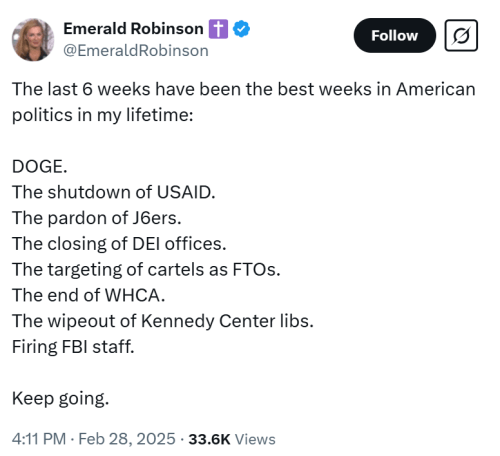This screenshot has height=456, width=500.
Task: Open the Grok explain-post icon
Action: 461,35
